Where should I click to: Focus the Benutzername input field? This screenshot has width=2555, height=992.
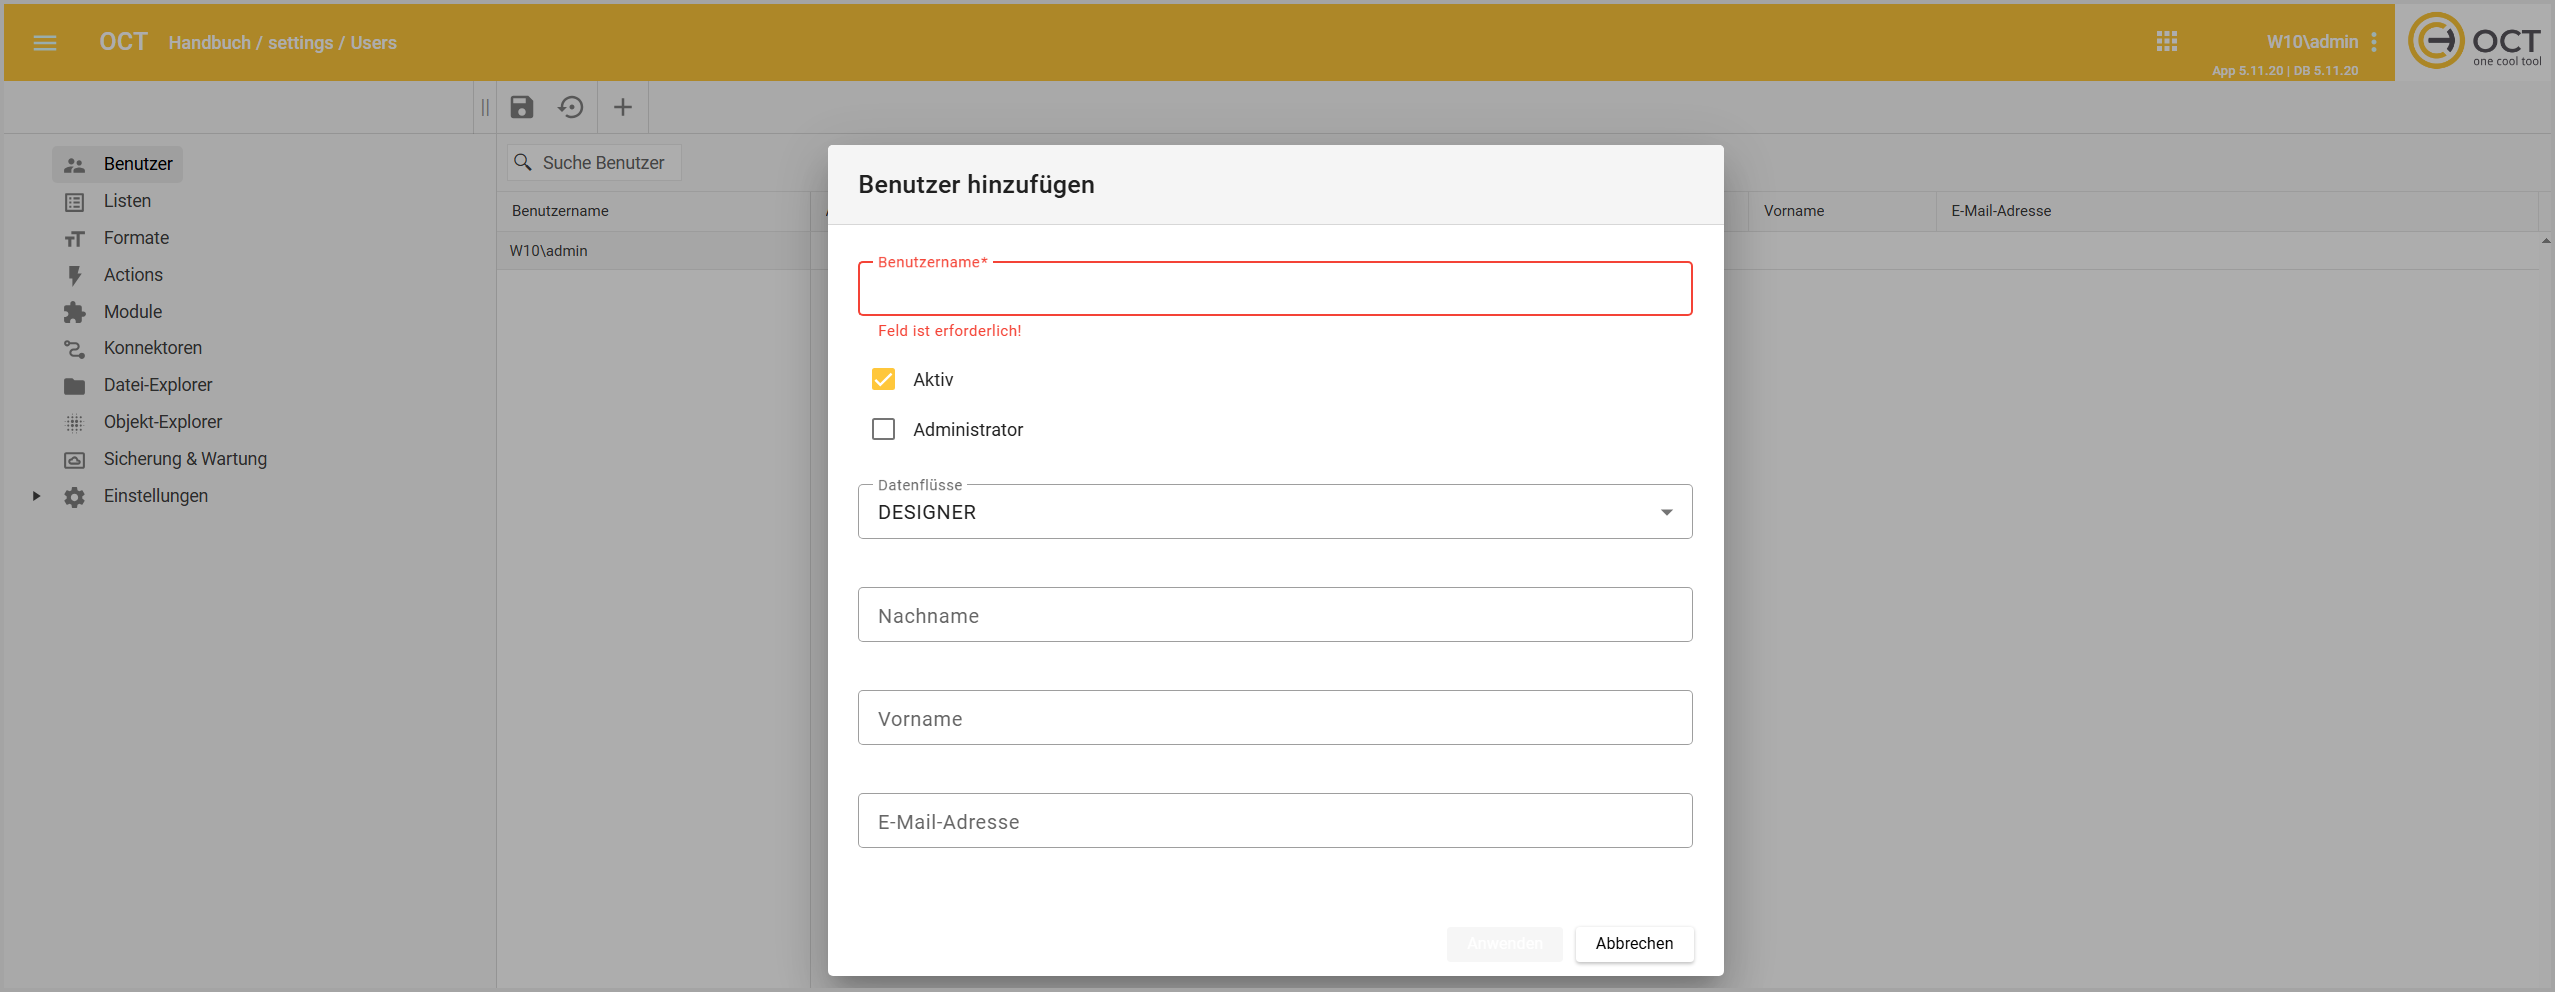[x=1274, y=290]
